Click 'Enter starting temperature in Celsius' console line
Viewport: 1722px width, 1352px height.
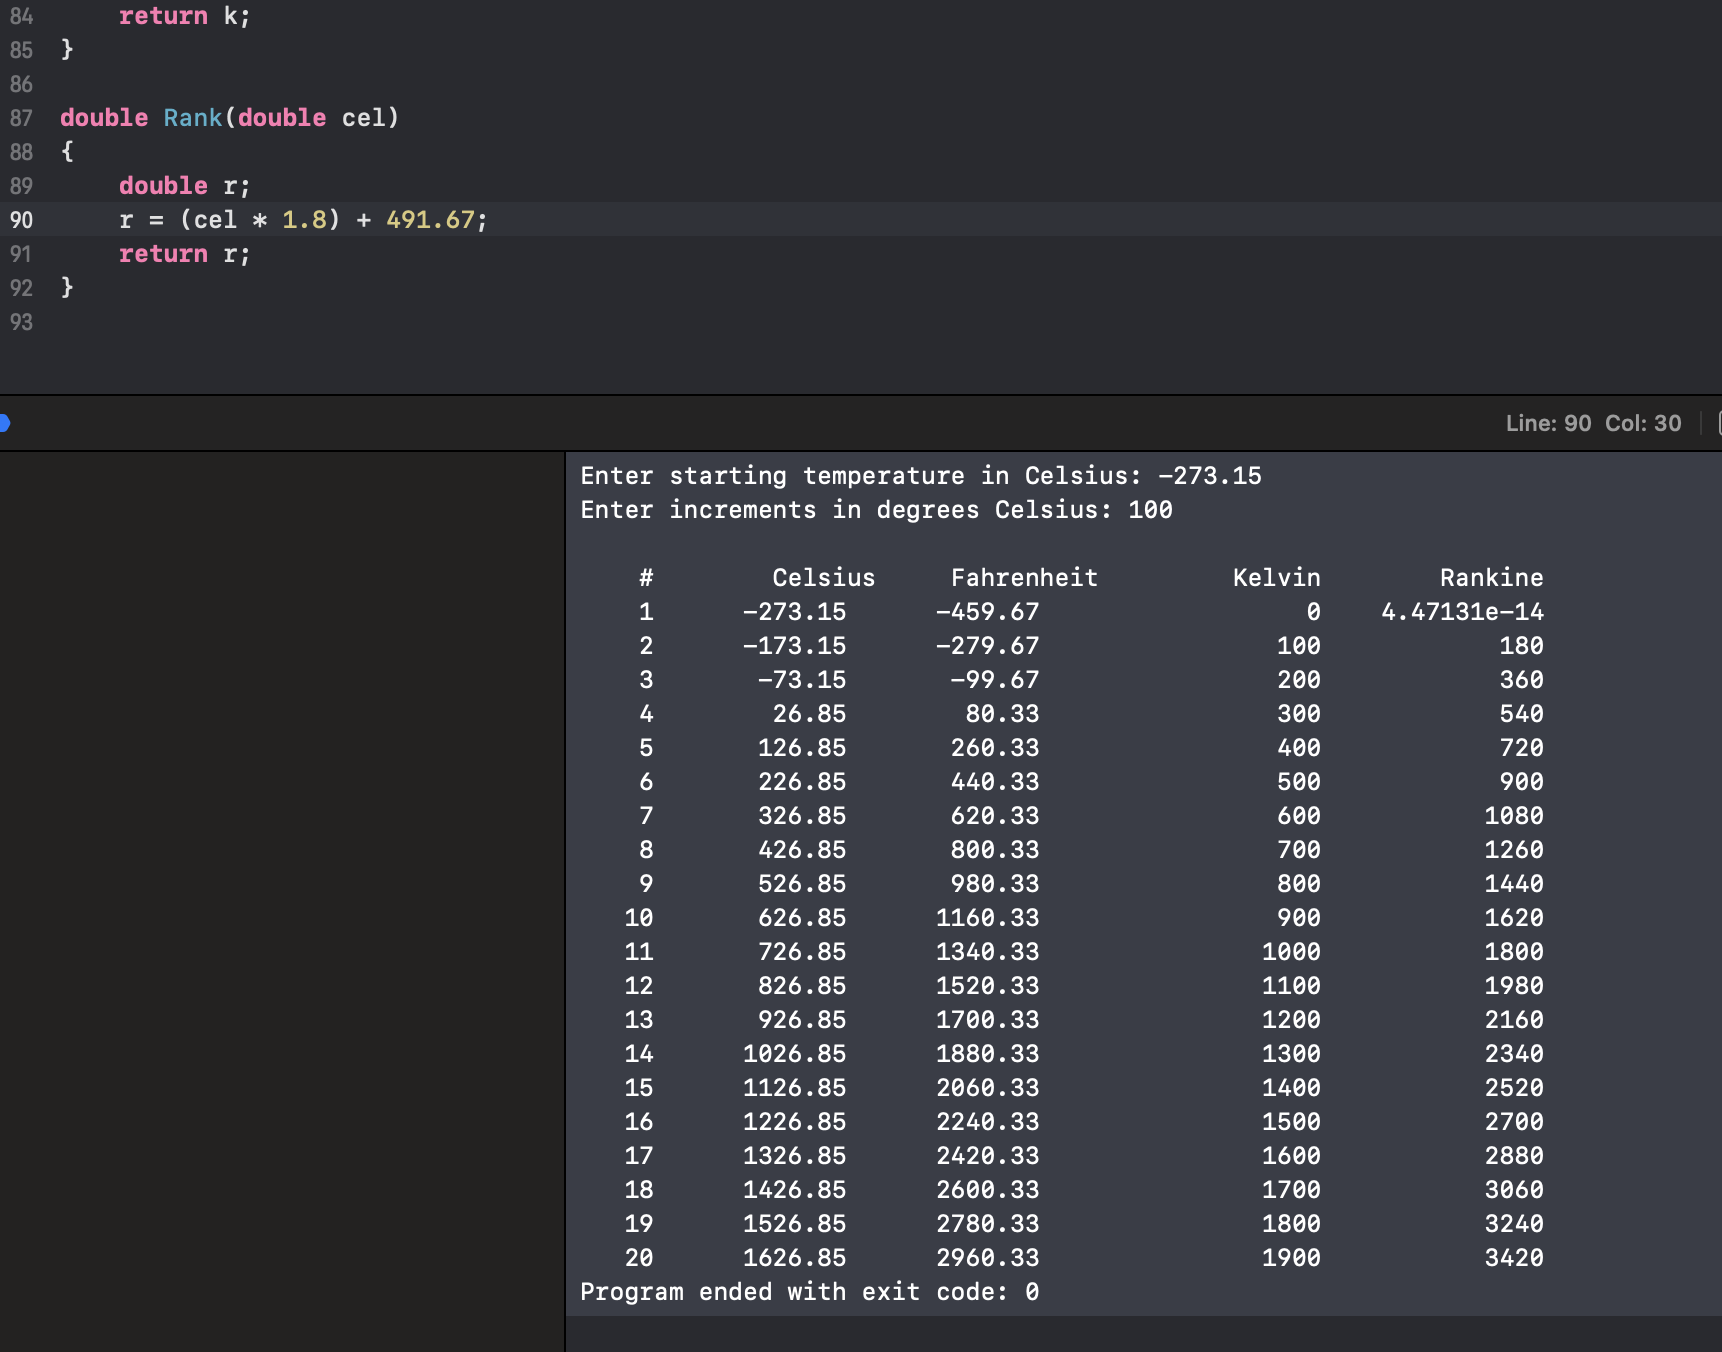(921, 476)
